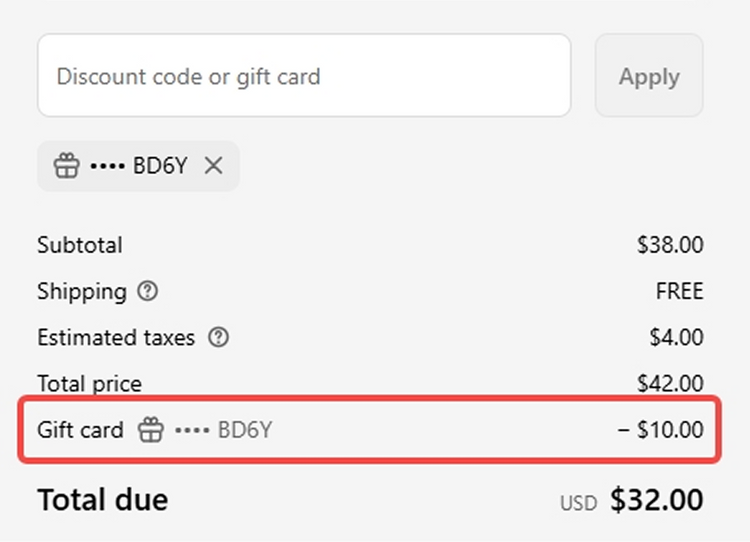Select the BD6Y code text in the chip

[159, 166]
